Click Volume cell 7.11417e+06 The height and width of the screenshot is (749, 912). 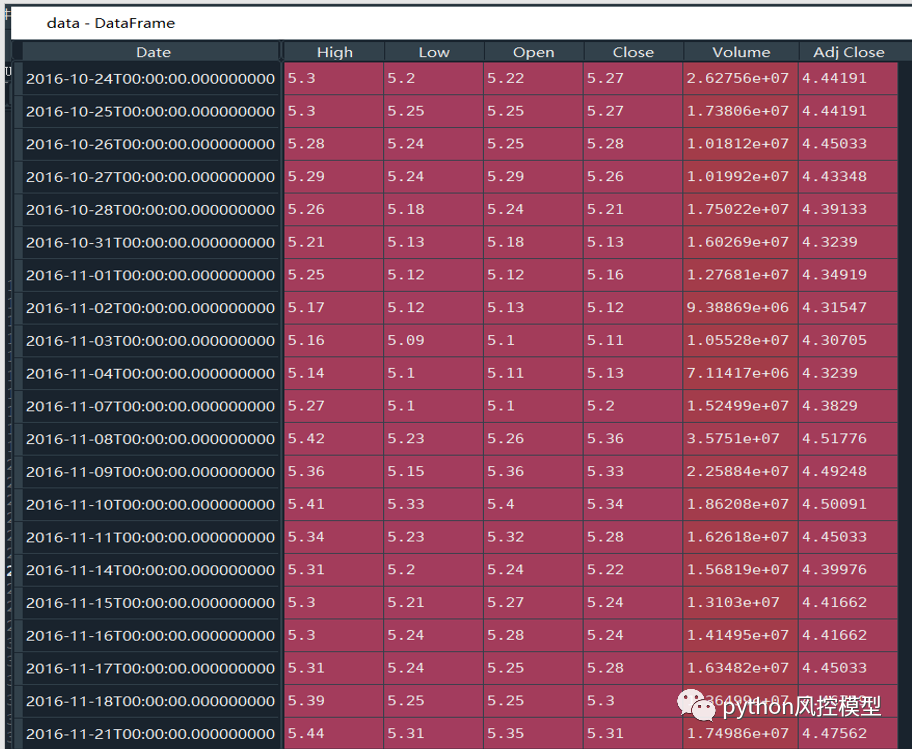(x=740, y=373)
